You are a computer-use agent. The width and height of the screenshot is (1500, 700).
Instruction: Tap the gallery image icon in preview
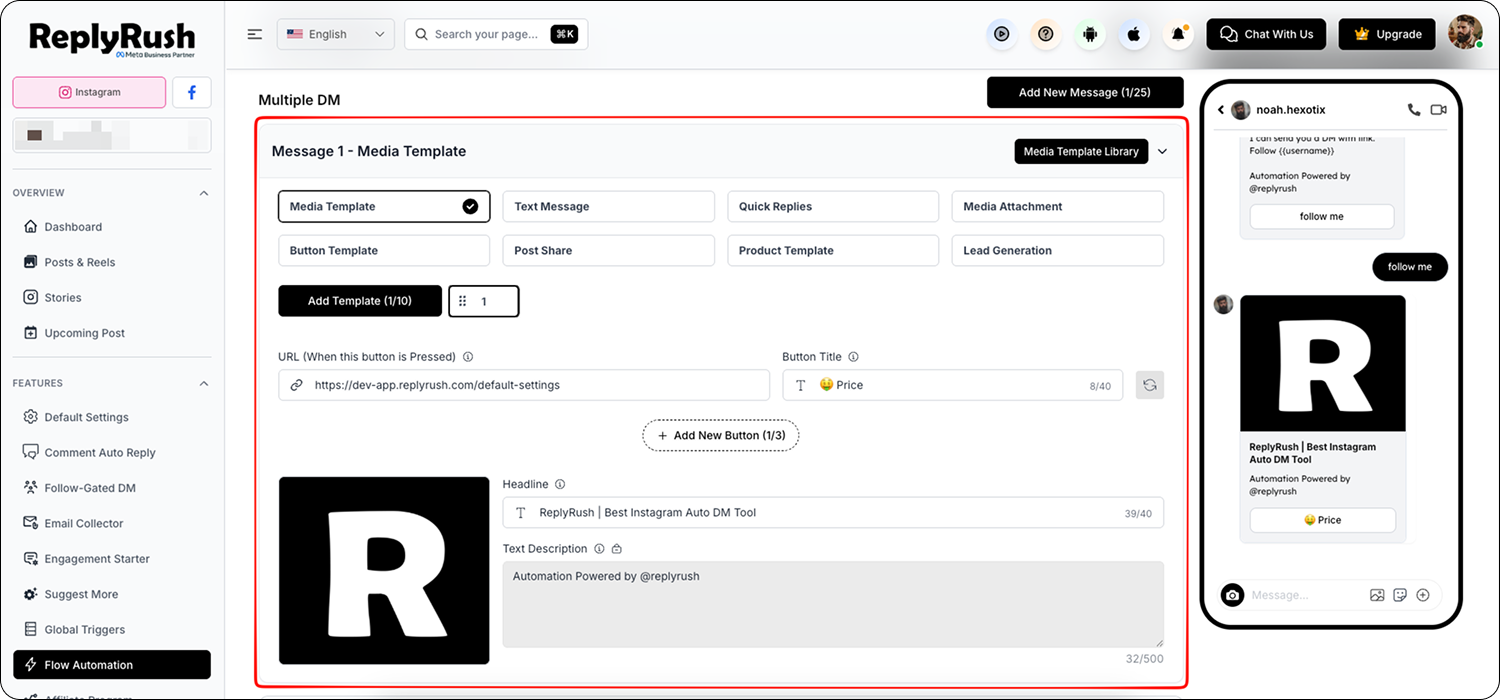tap(1377, 595)
